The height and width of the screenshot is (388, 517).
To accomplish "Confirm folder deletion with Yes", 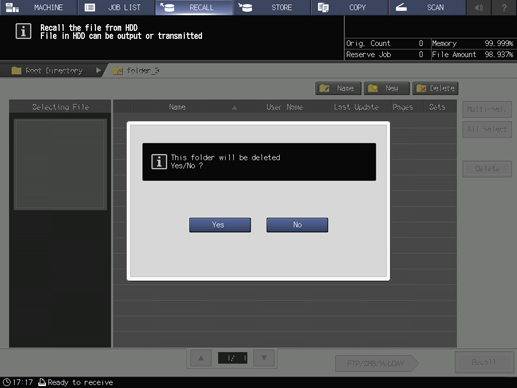I will click(x=220, y=225).
